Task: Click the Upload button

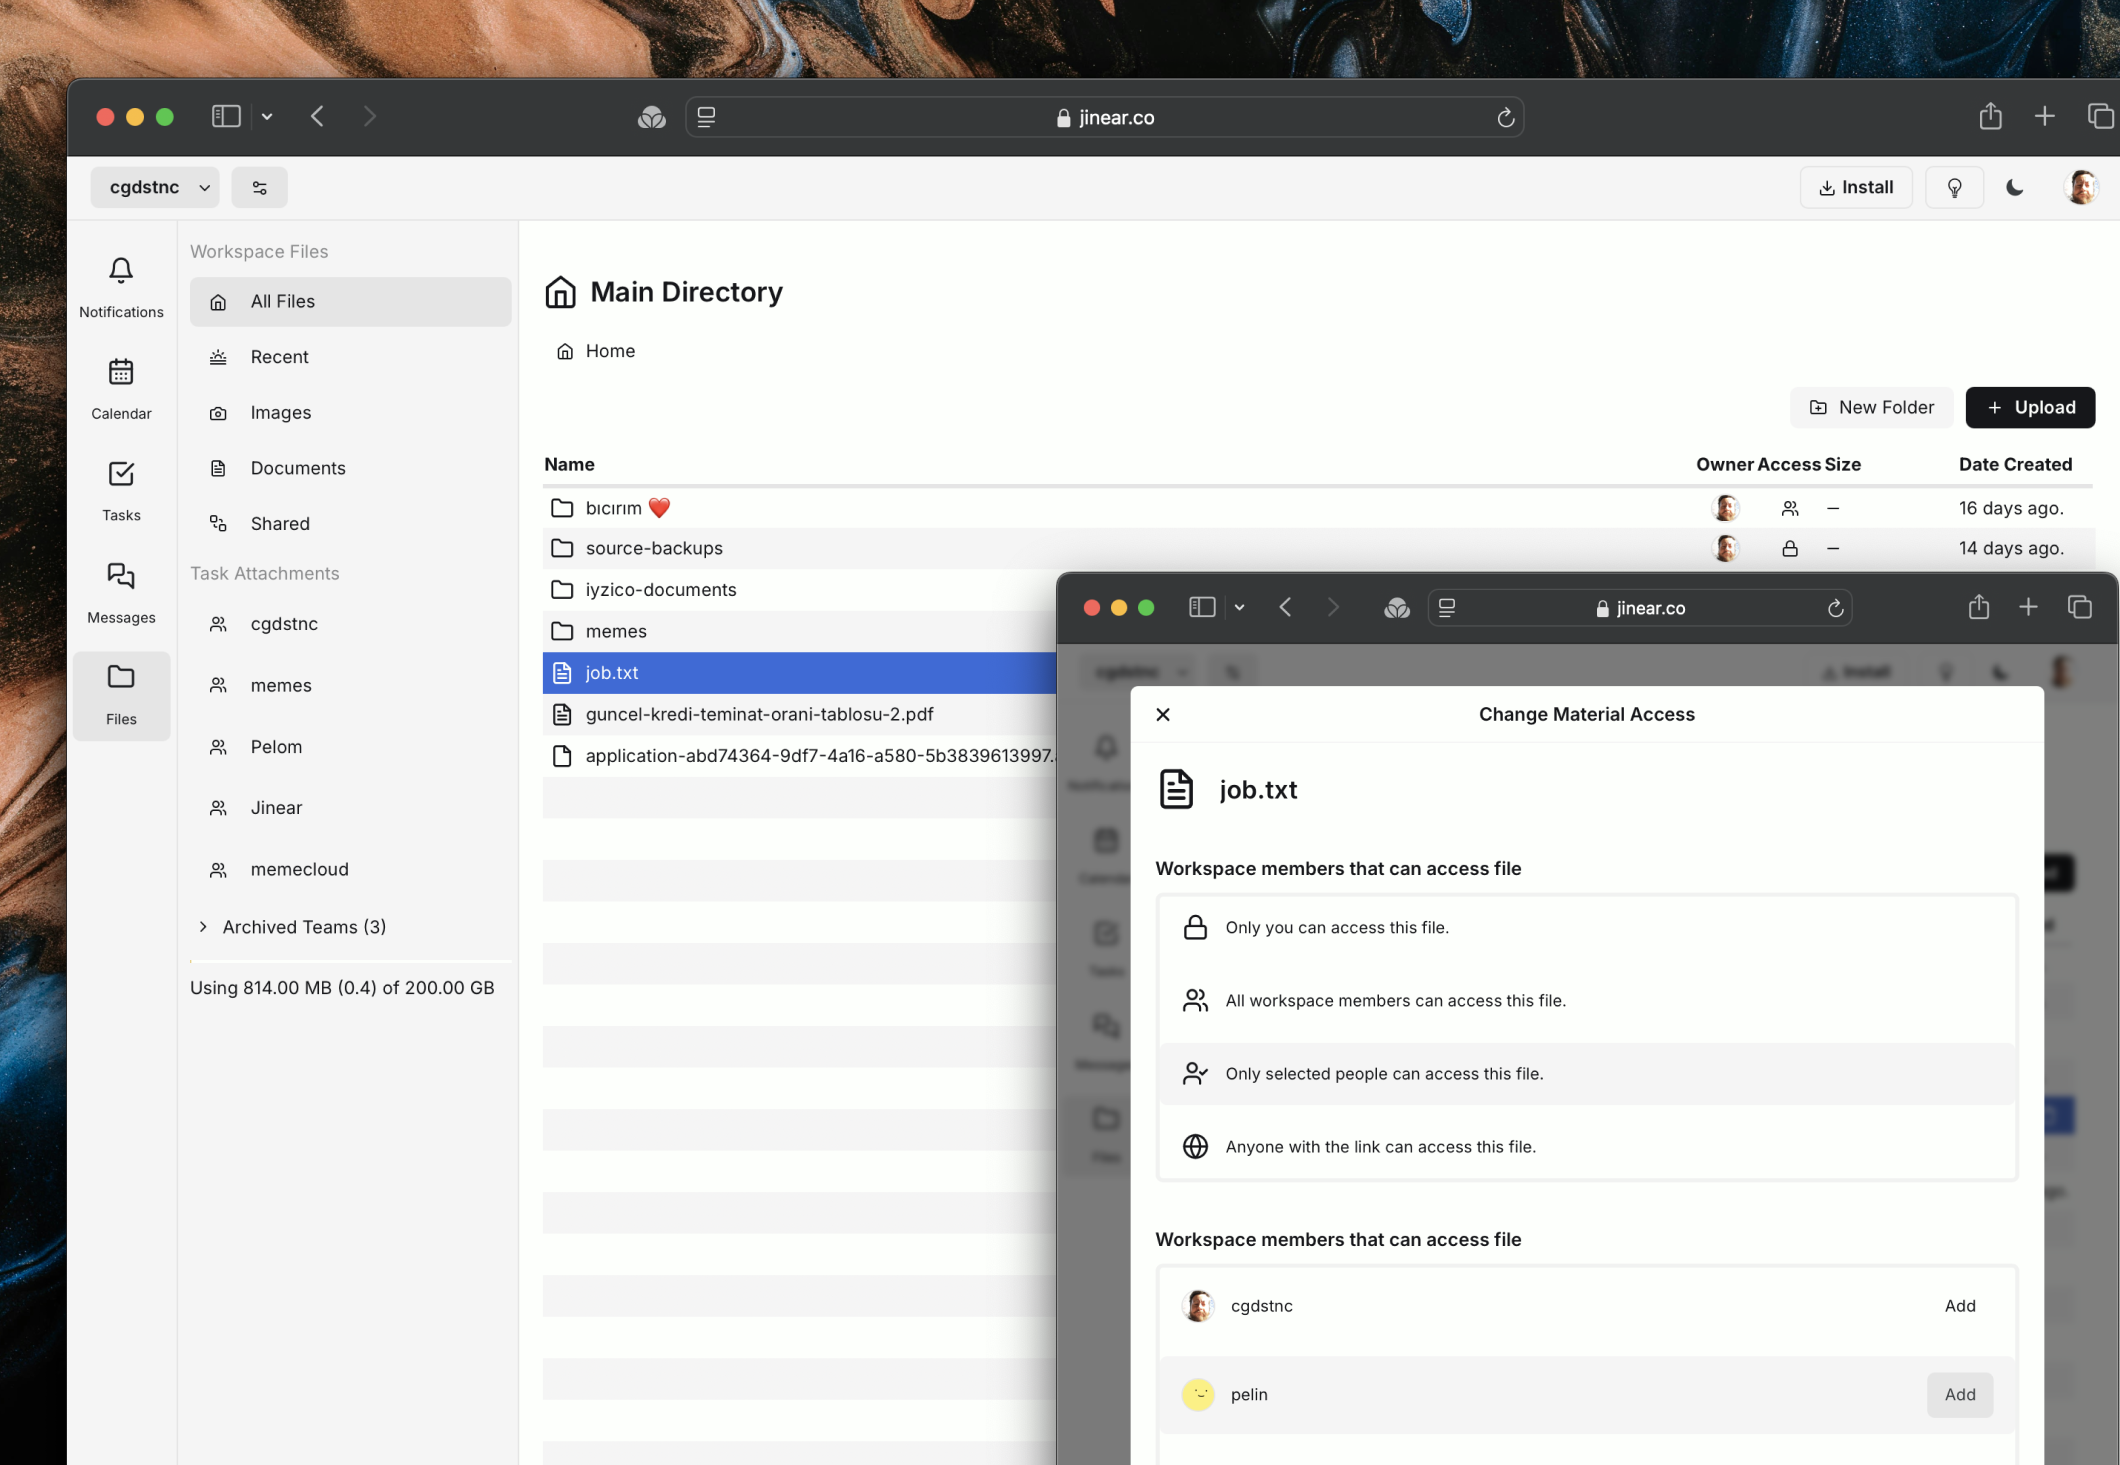Action: [x=2030, y=407]
